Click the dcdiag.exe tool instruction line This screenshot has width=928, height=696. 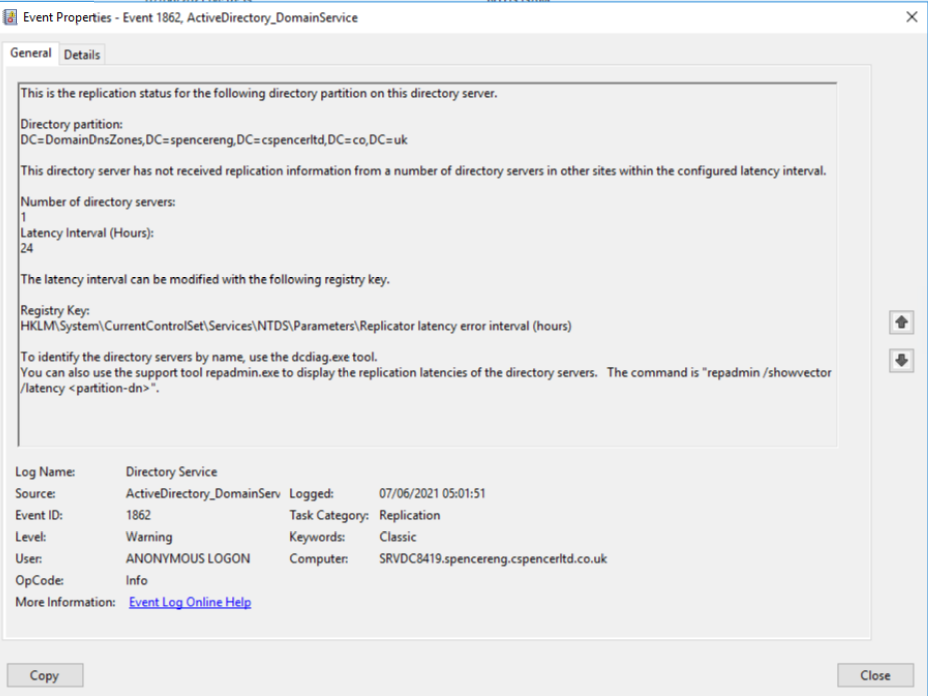[199, 357]
